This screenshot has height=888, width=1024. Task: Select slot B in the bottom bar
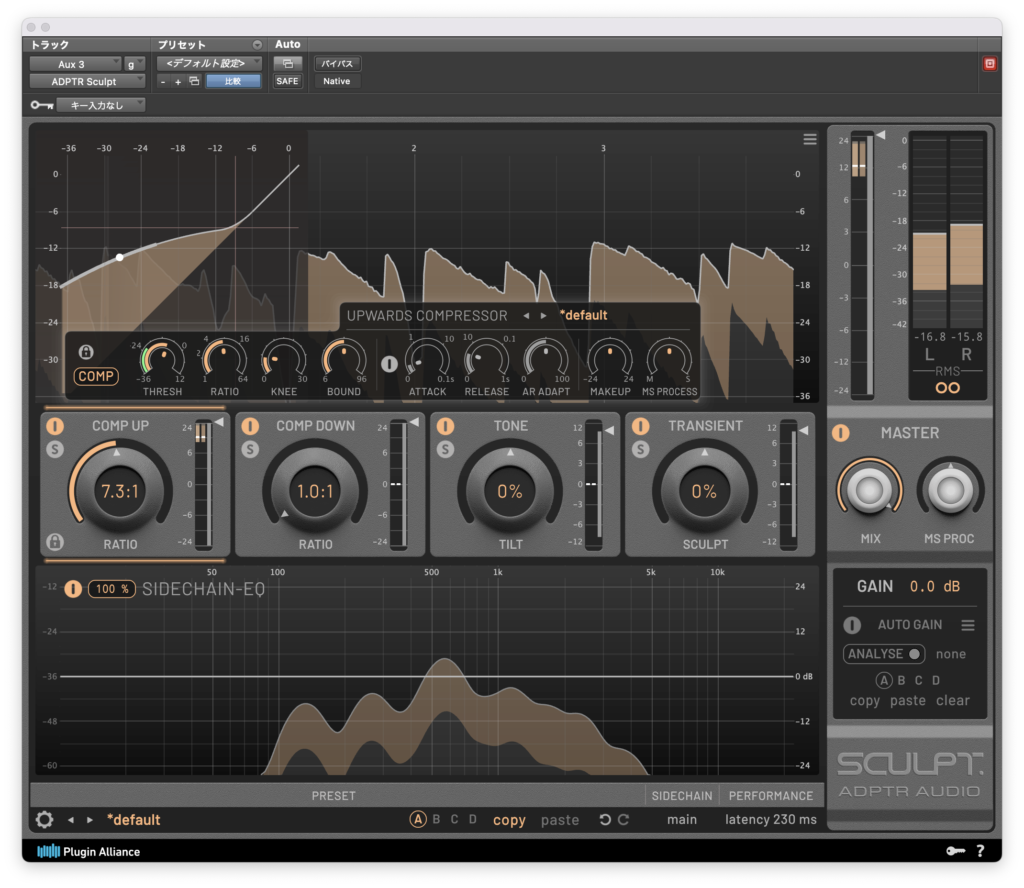436,819
